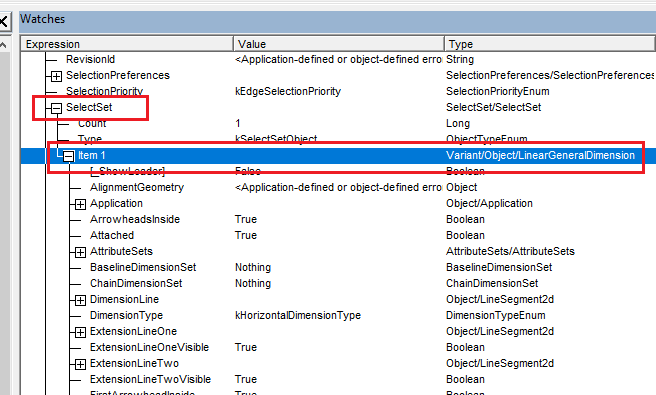This screenshot has height=395, width=656.
Task: Click the Count value 1
Action: tap(238, 123)
